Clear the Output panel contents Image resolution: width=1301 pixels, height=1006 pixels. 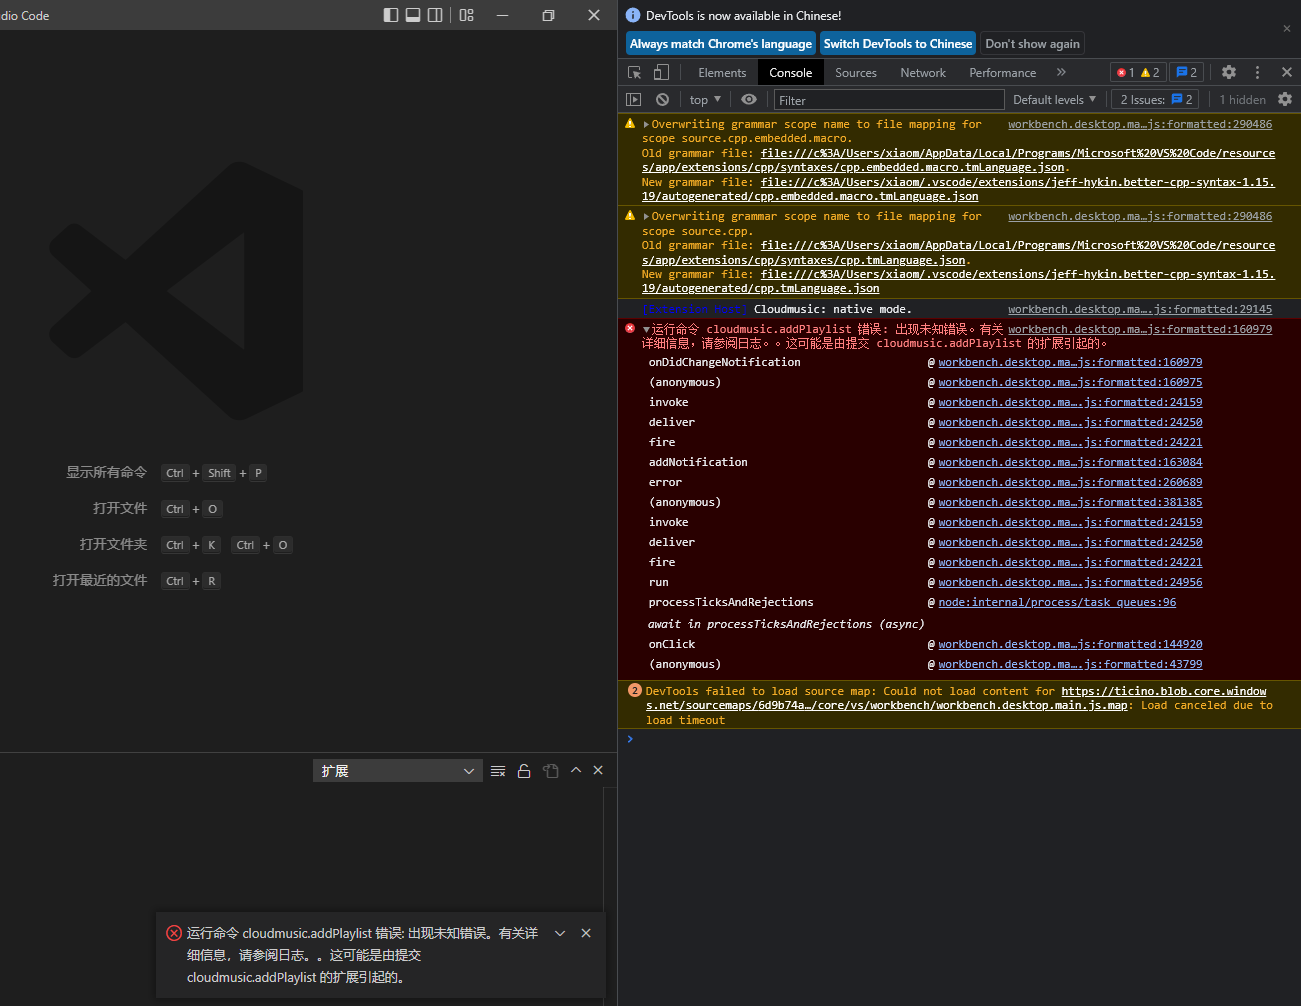pyautogui.click(x=498, y=770)
